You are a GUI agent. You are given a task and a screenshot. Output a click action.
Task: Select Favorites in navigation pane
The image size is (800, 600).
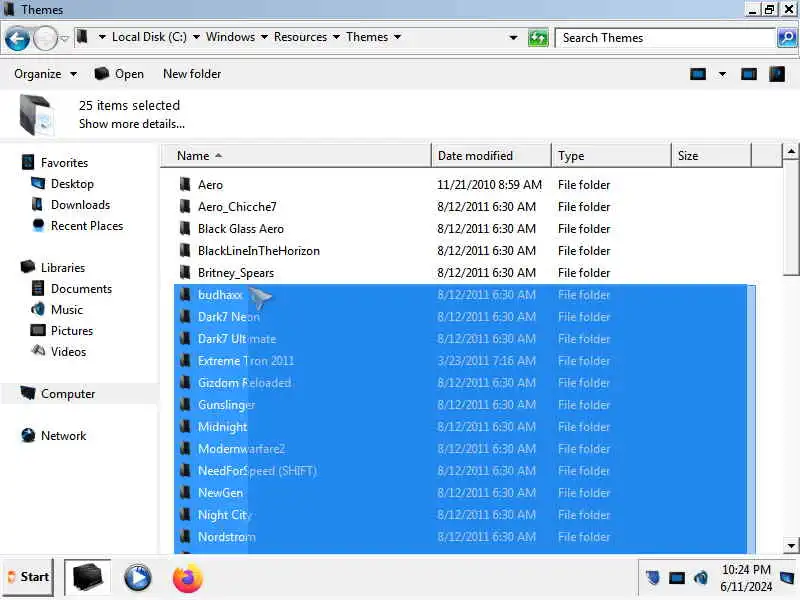(x=55, y=163)
